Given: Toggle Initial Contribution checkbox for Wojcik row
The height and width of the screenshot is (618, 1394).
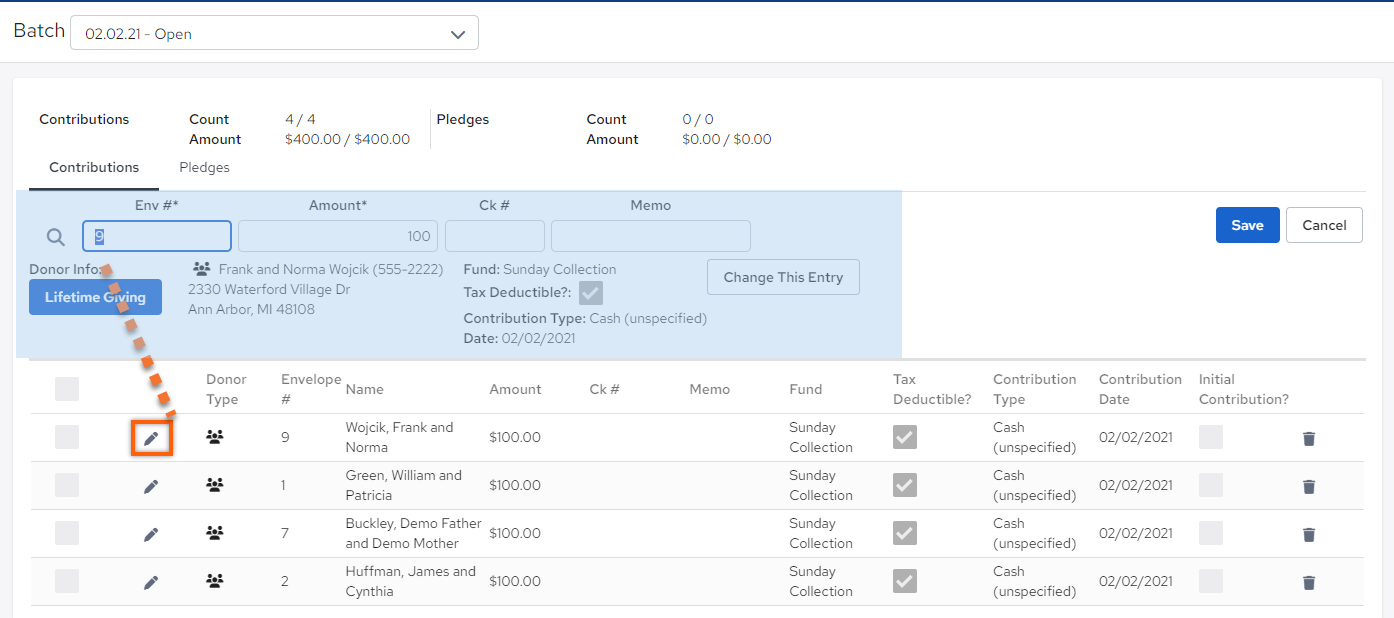Looking at the screenshot, I should click(1211, 437).
